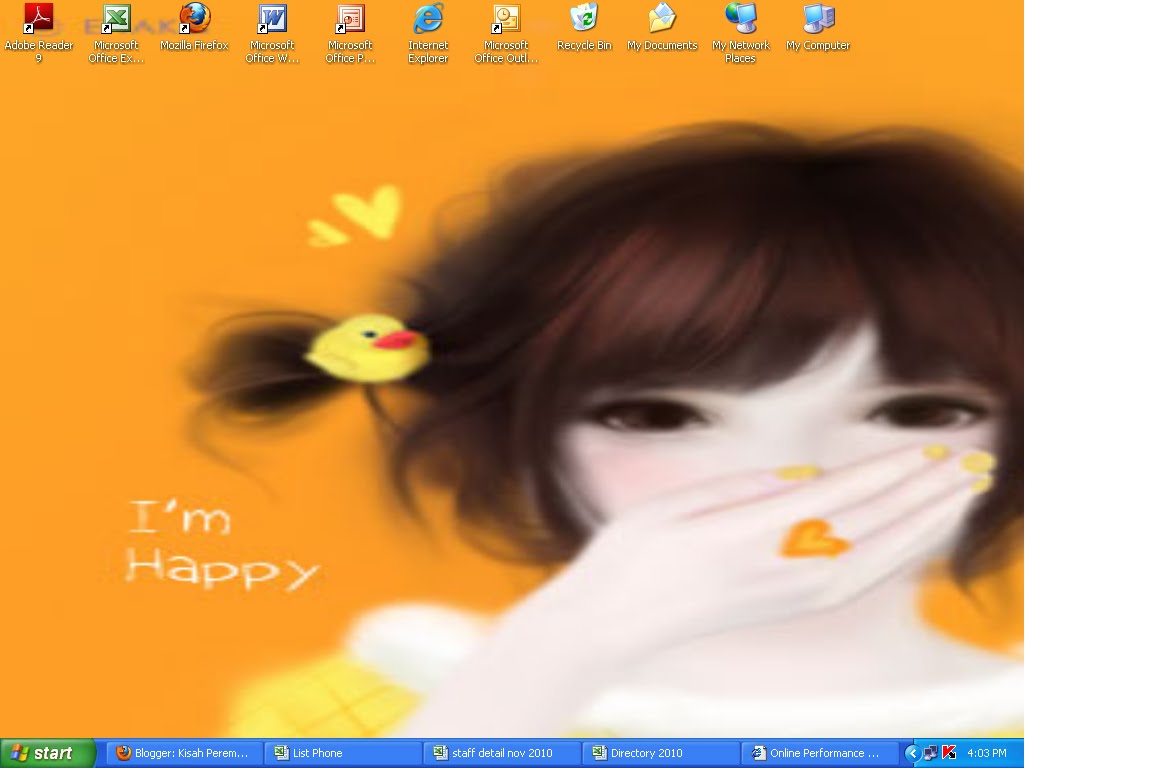Viewport: 1158px width, 768px height.
Task: Switch to the List Phone taskbar window
Action: (343, 753)
